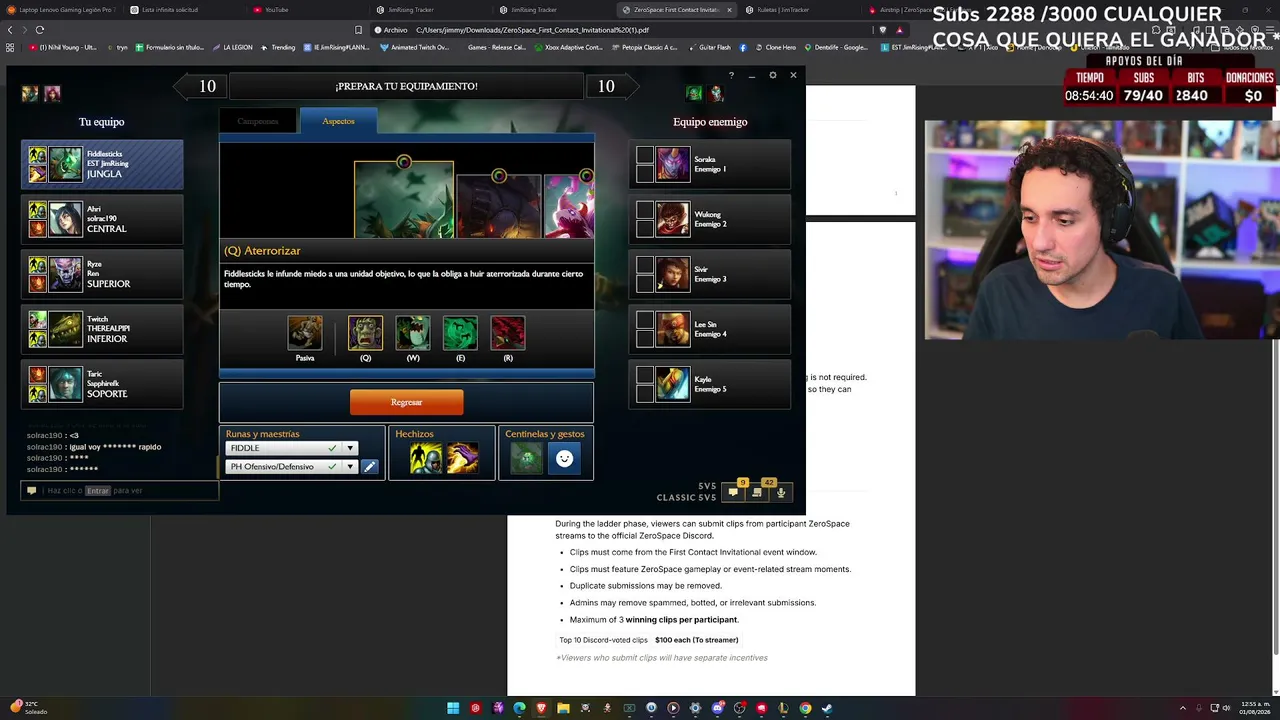Viewport: 1280px width, 720px height.
Task: Open the ward skin selector under Centinelas
Action: coord(526,458)
